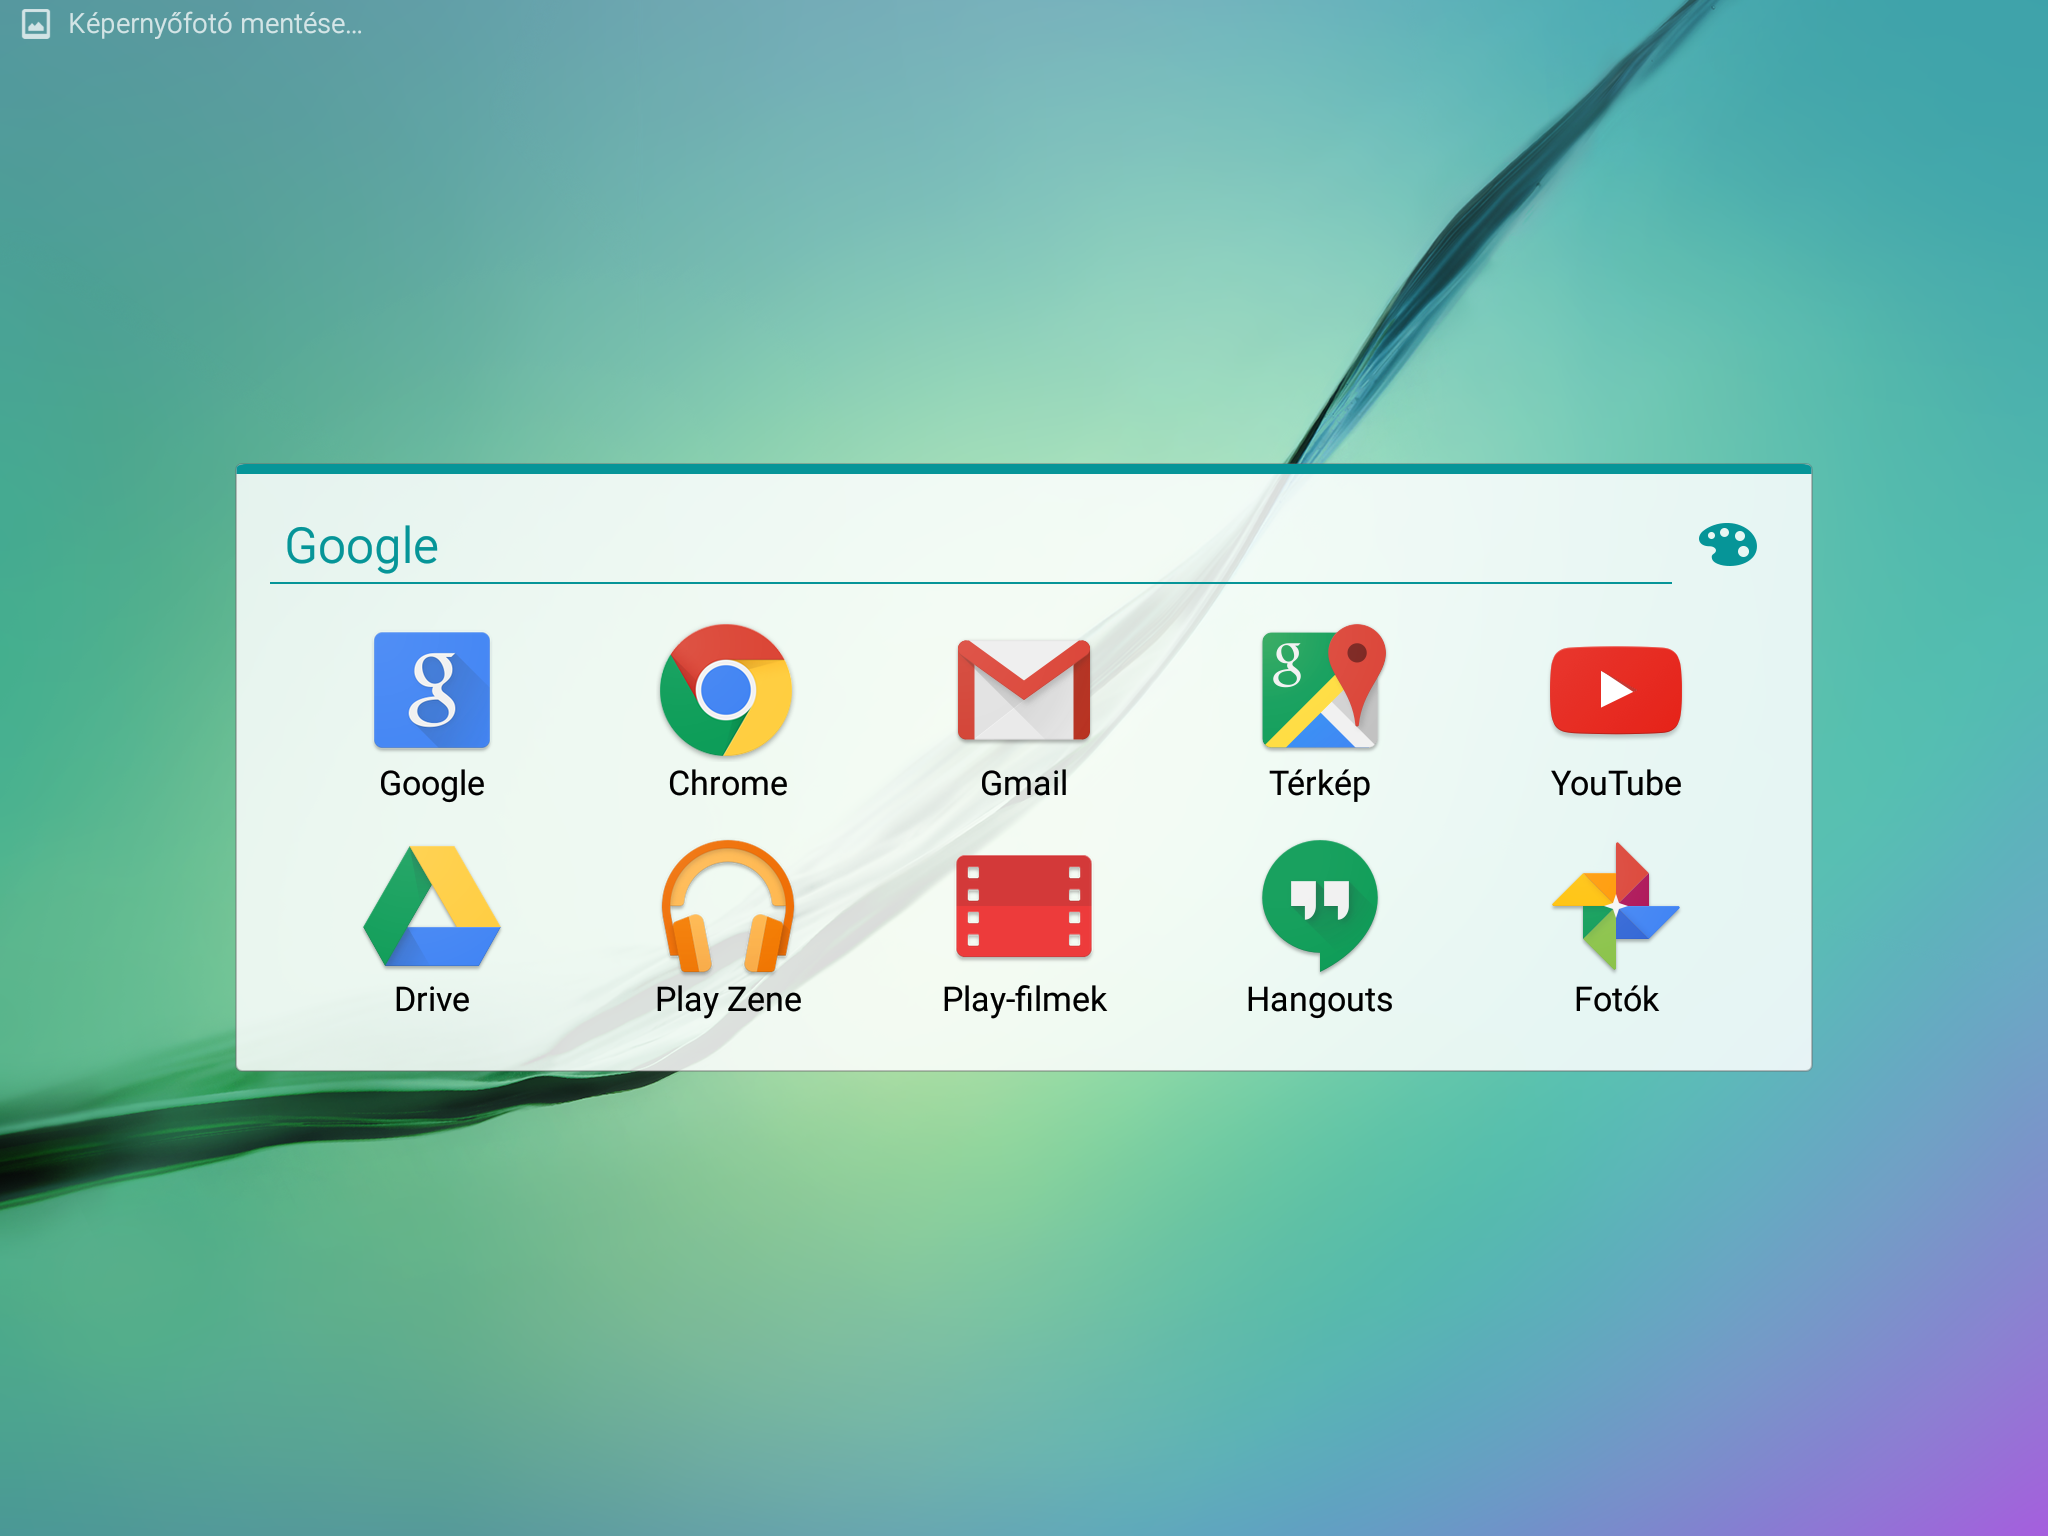
Task: Tap the Gmail label text
Action: coord(1023,783)
